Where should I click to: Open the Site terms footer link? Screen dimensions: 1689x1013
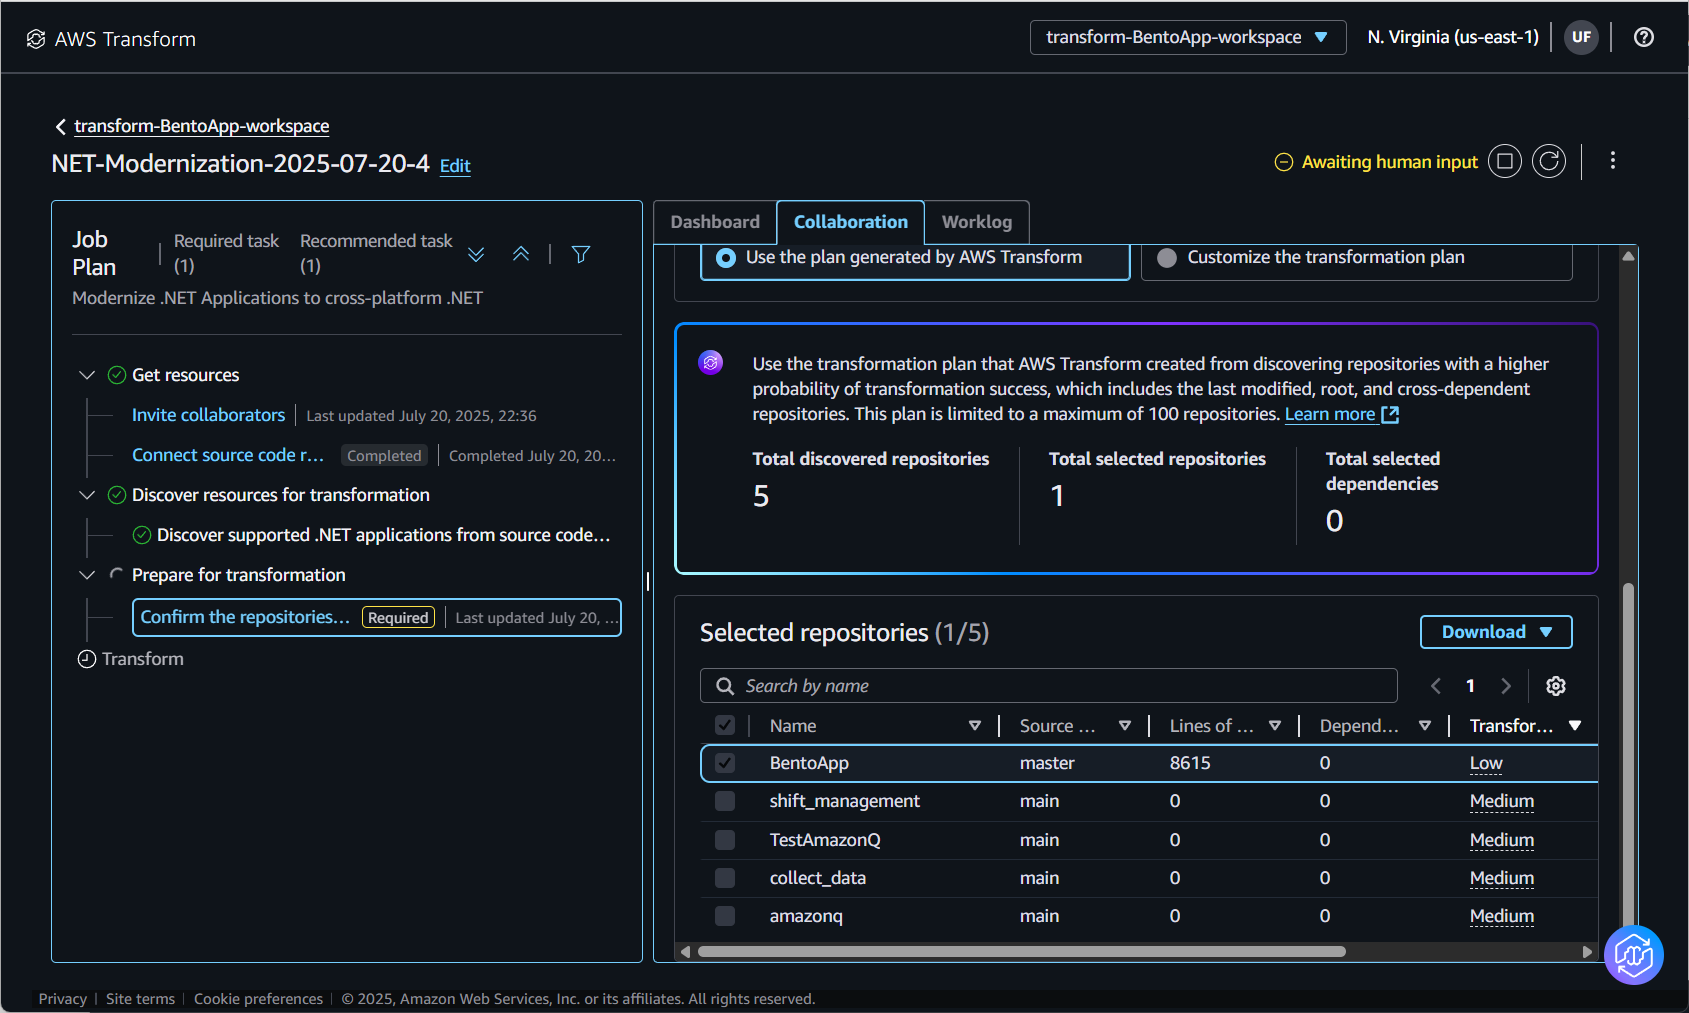click(x=140, y=999)
